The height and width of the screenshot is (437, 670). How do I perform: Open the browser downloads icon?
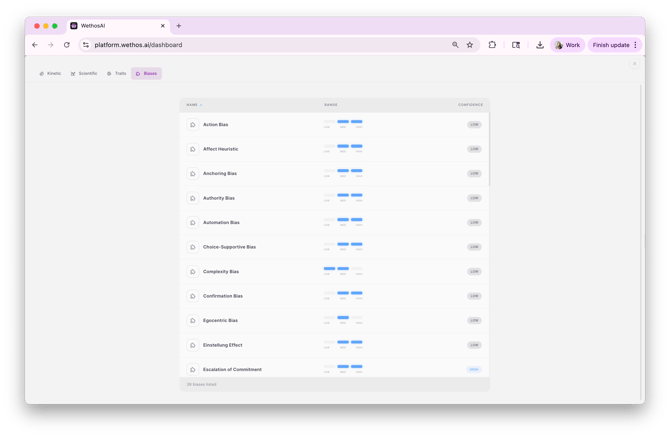point(540,45)
